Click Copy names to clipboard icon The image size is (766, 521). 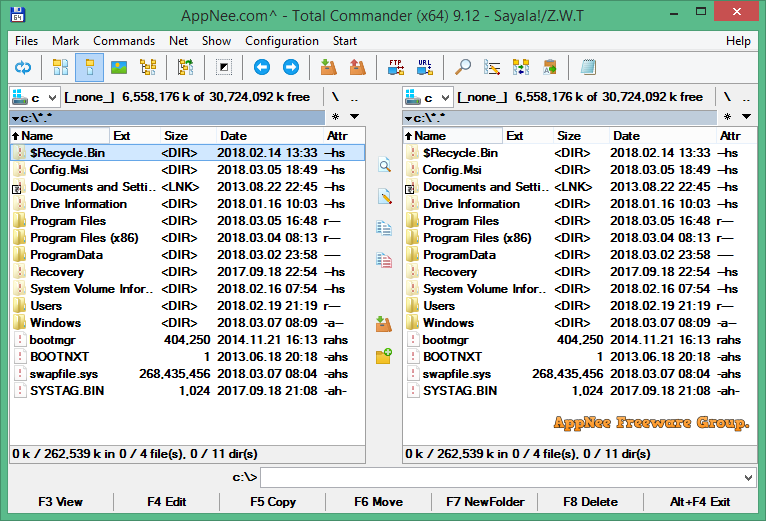coord(550,67)
